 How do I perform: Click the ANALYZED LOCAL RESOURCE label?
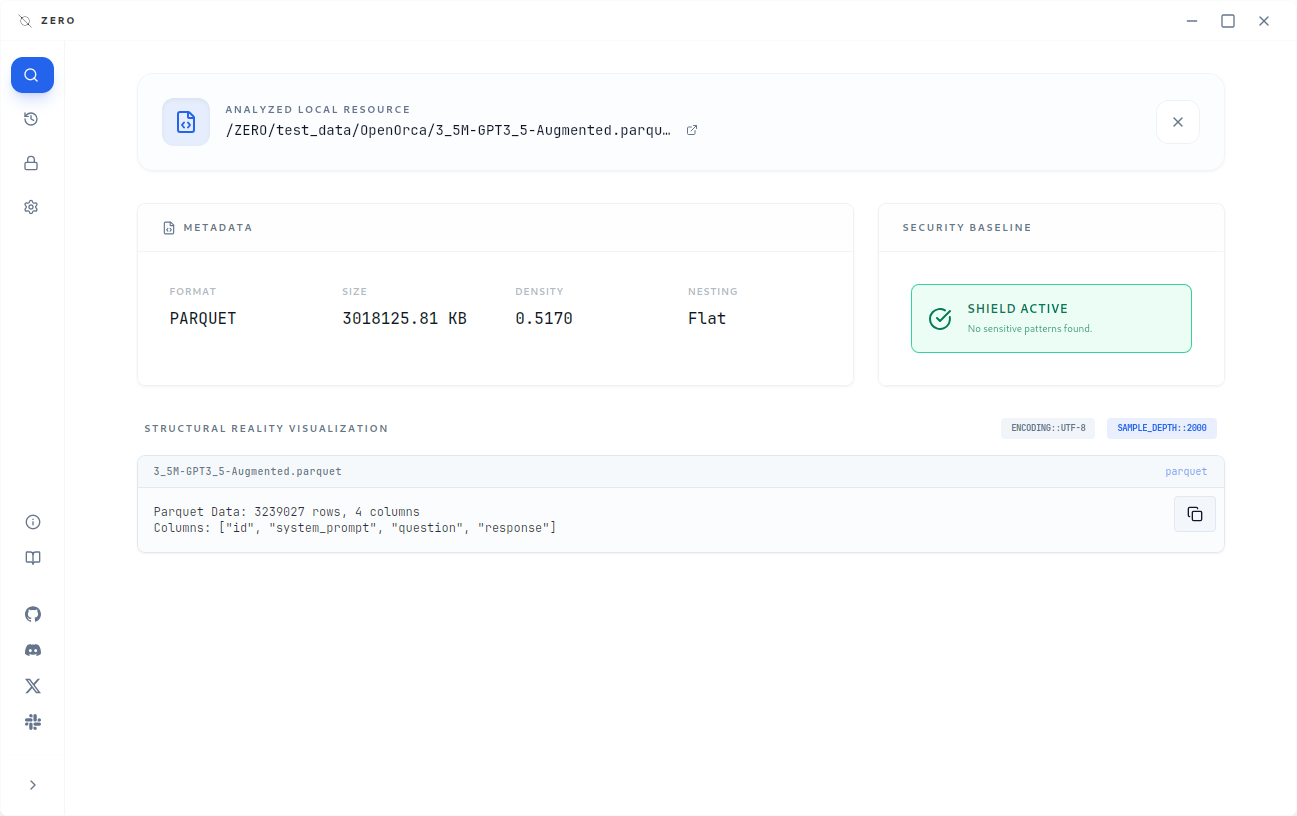click(x=318, y=110)
